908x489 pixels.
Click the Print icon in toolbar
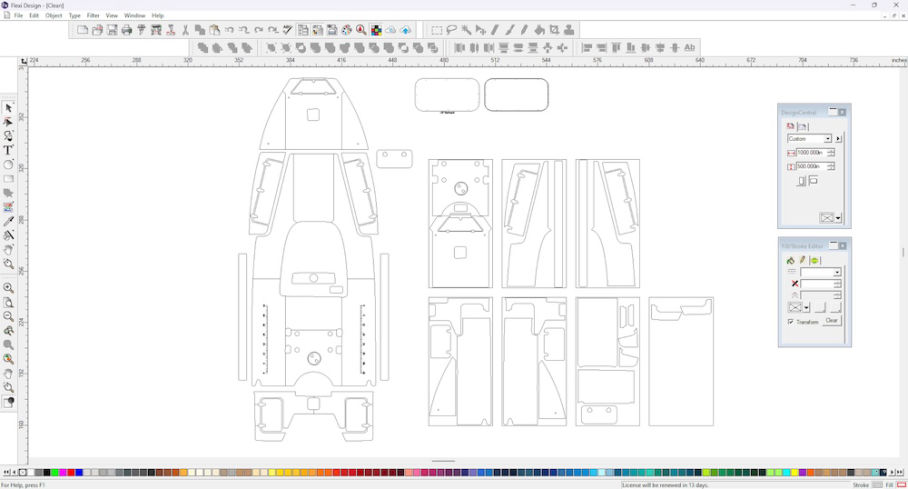coord(126,30)
